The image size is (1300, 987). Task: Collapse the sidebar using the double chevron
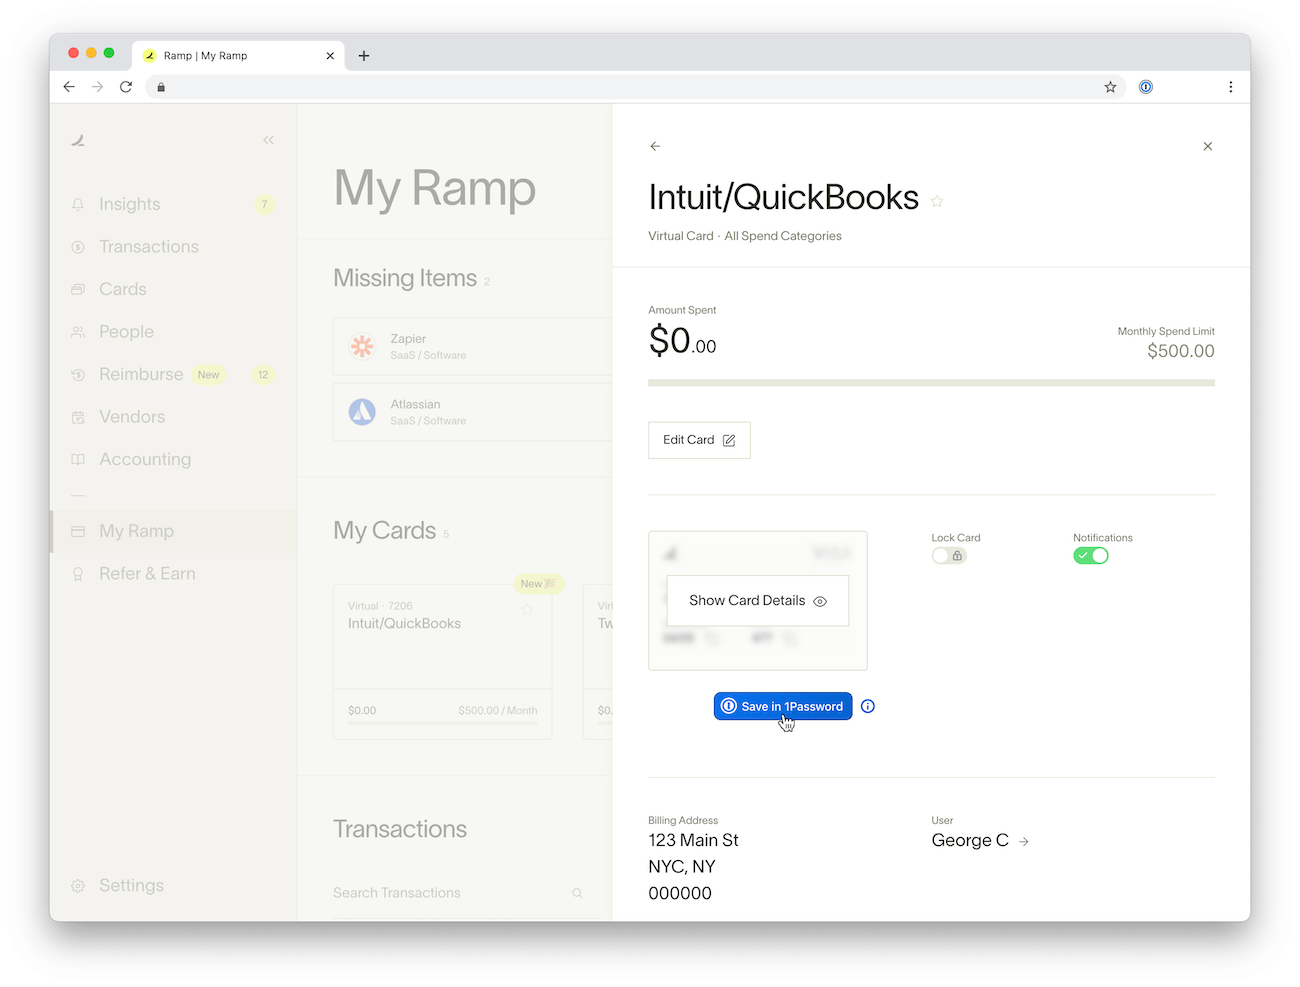pyautogui.click(x=268, y=140)
